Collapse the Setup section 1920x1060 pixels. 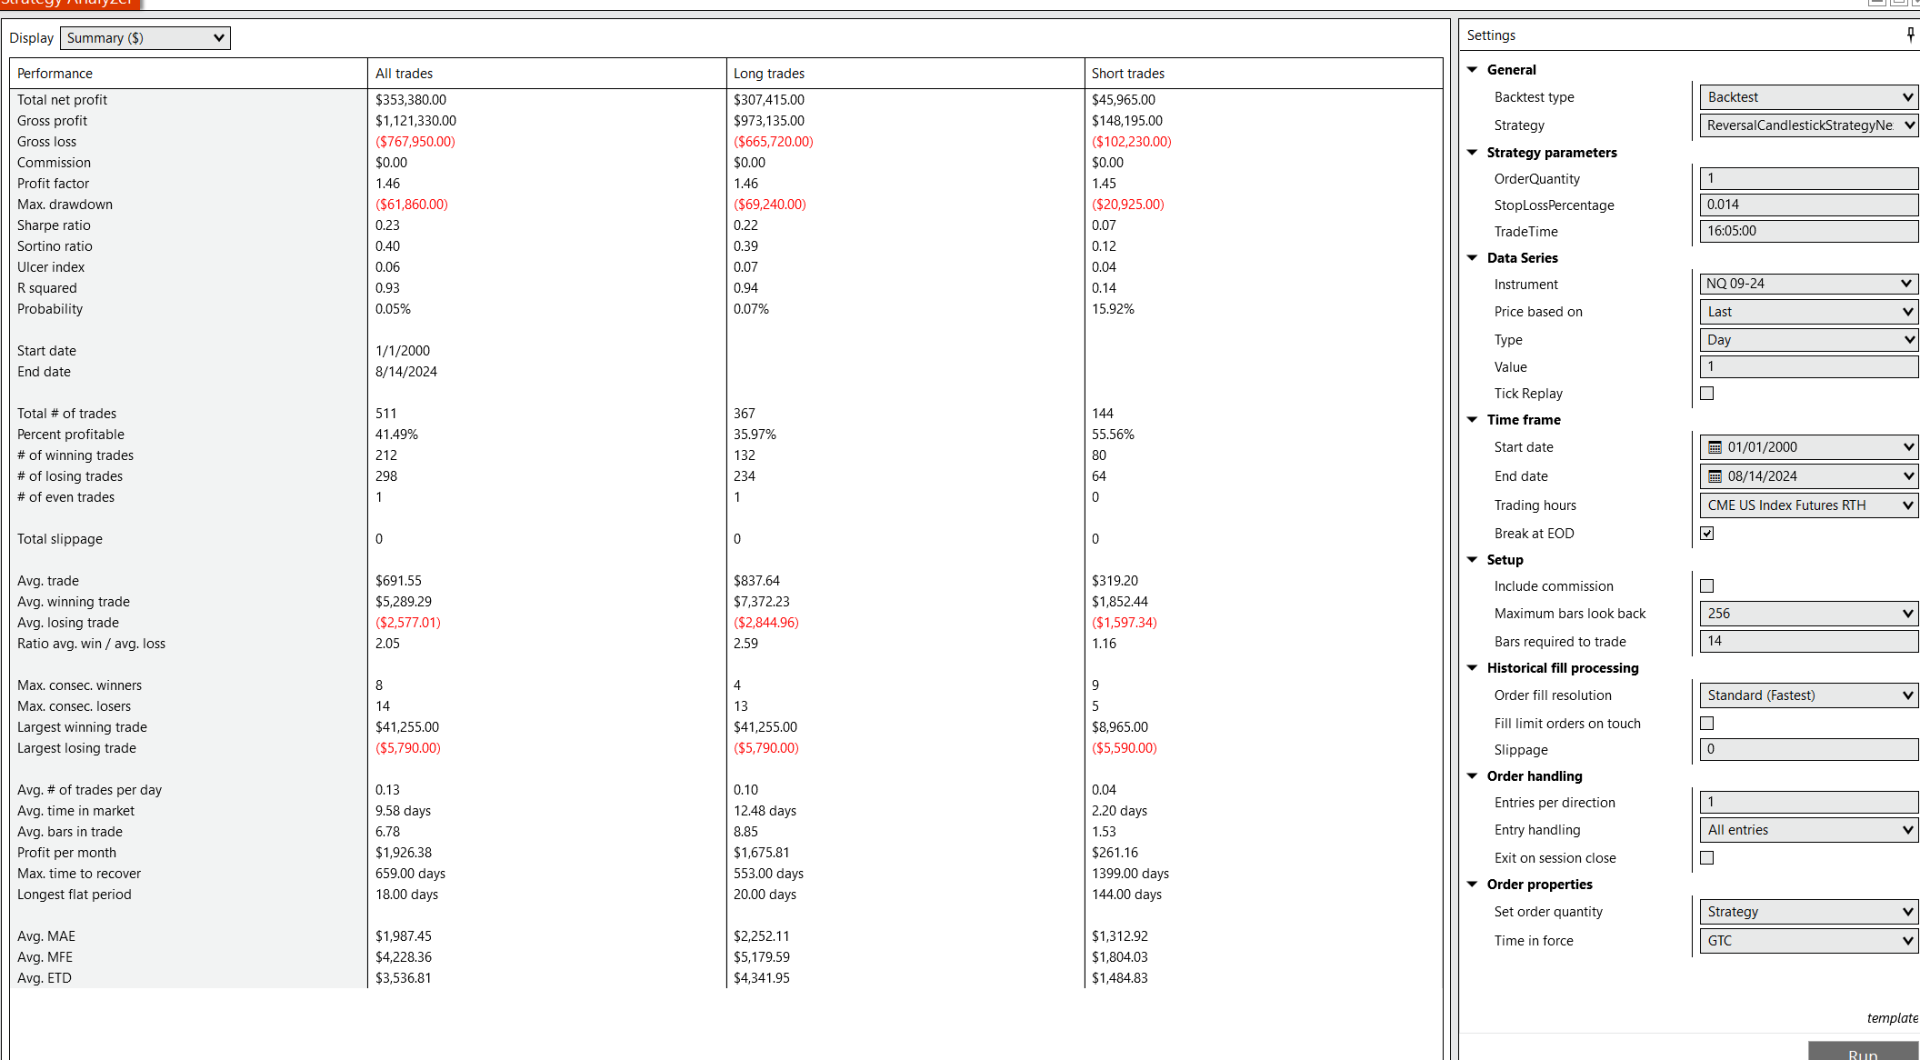point(1472,560)
